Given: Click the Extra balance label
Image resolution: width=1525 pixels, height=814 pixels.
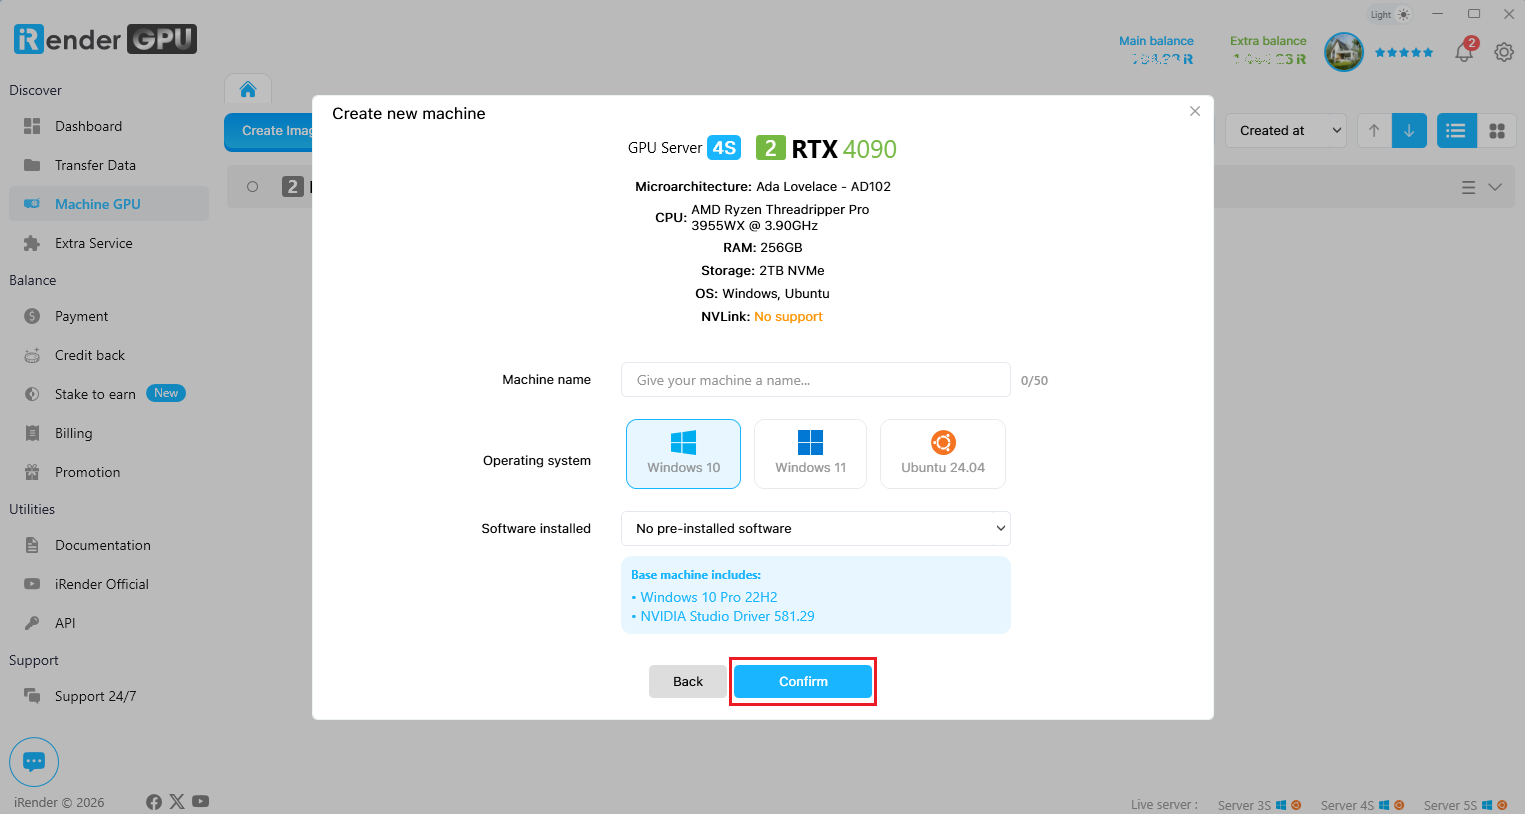Looking at the screenshot, I should tap(1268, 41).
